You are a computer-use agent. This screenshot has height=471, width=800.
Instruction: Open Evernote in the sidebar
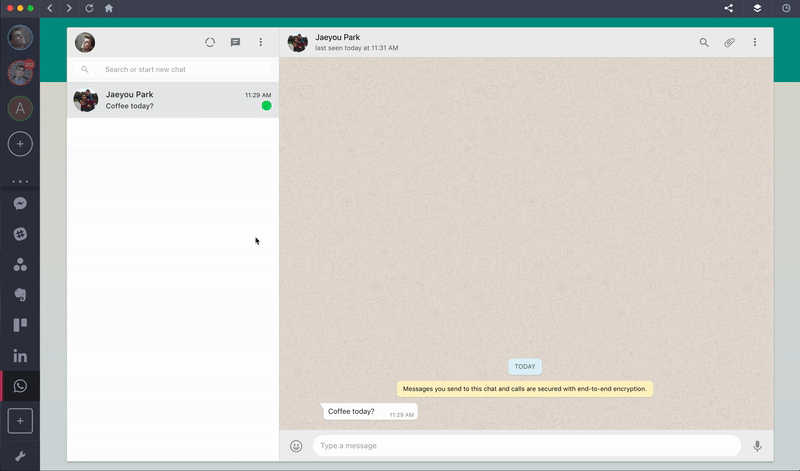pyautogui.click(x=20, y=294)
